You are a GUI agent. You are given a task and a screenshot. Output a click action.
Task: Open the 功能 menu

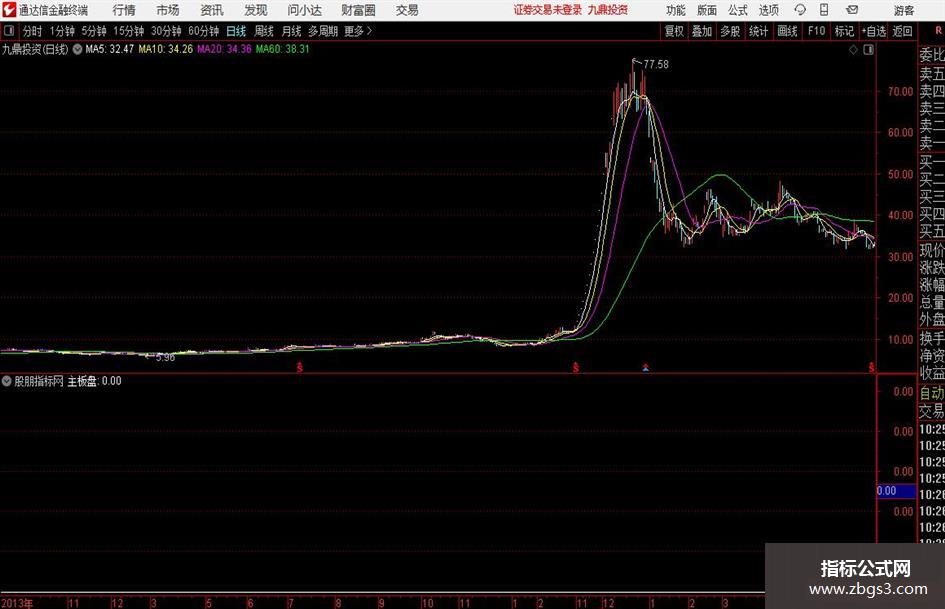[676, 10]
